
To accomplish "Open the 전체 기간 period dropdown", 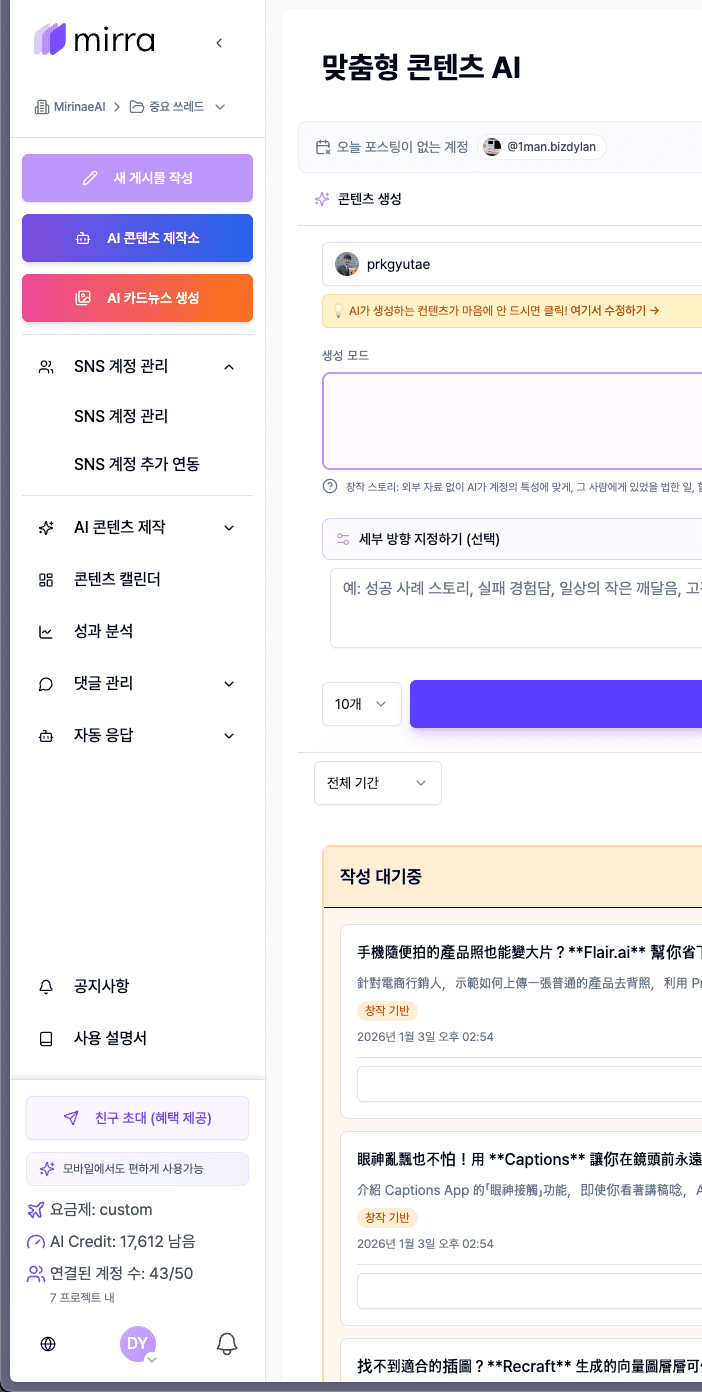I will [x=377, y=783].
